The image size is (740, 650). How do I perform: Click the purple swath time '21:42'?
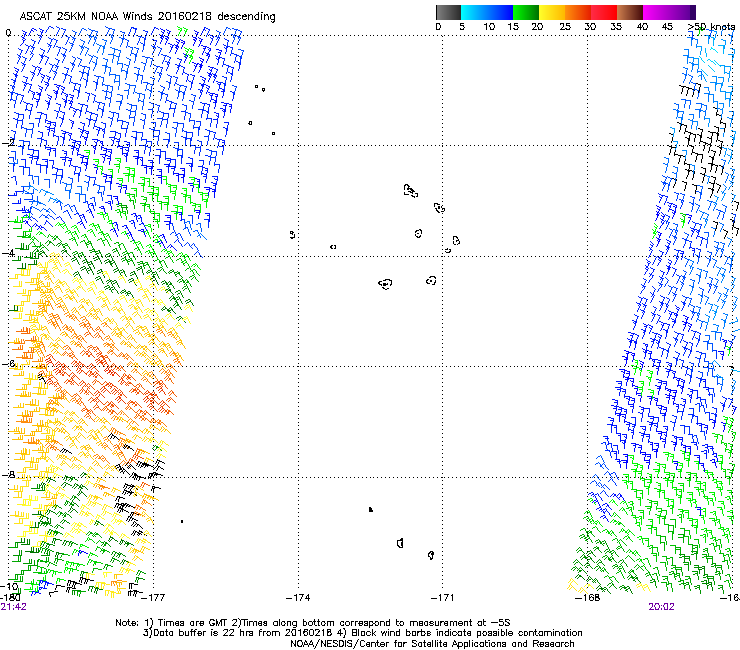13,607
